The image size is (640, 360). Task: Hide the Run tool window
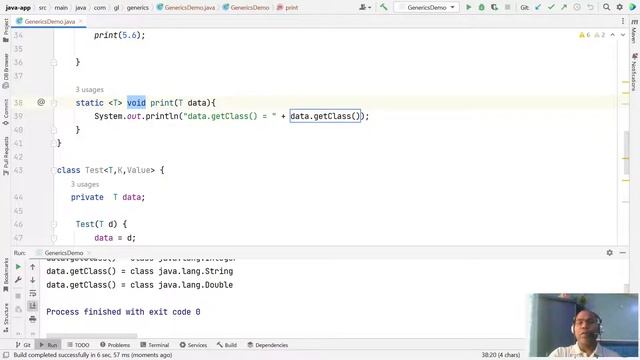(x=622, y=253)
